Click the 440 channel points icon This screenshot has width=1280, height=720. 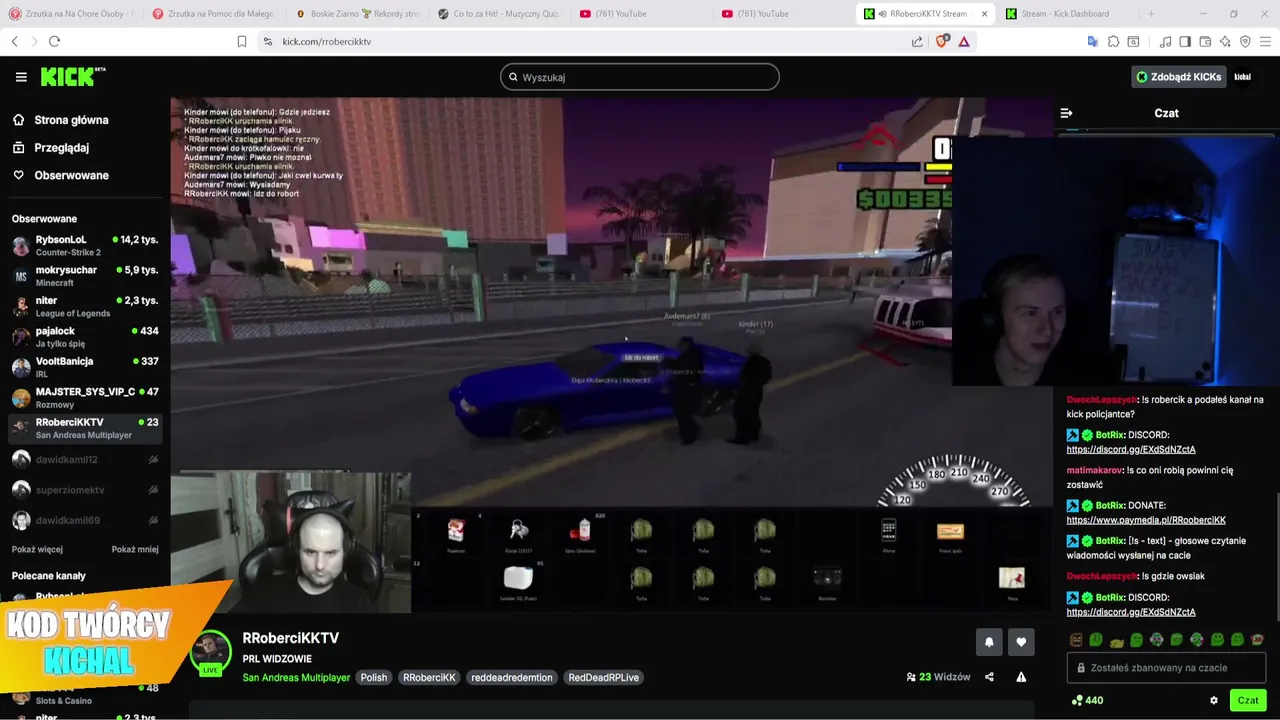click(1077, 701)
